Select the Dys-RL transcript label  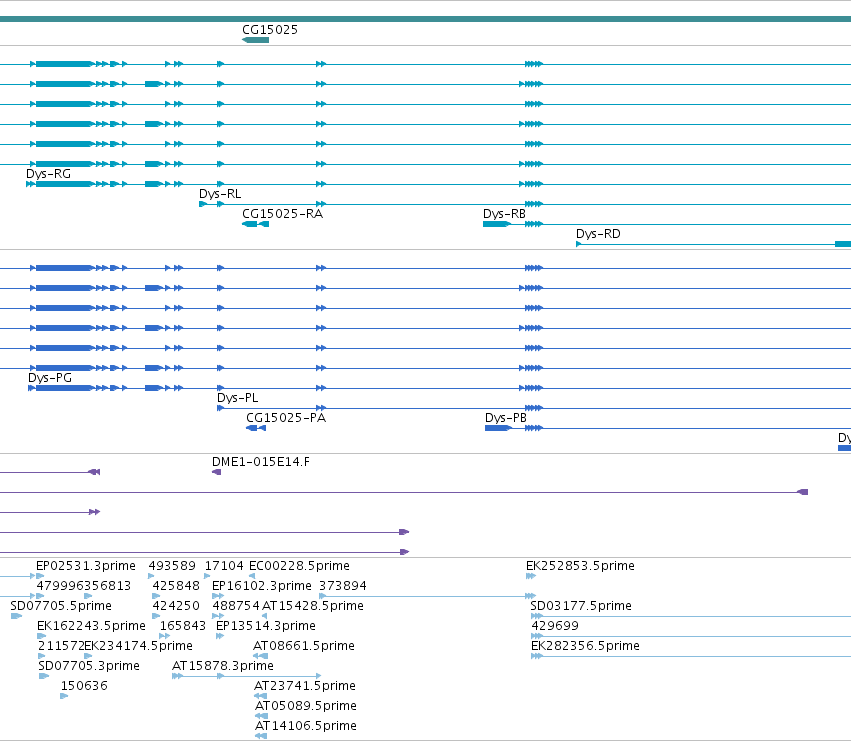click(220, 194)
